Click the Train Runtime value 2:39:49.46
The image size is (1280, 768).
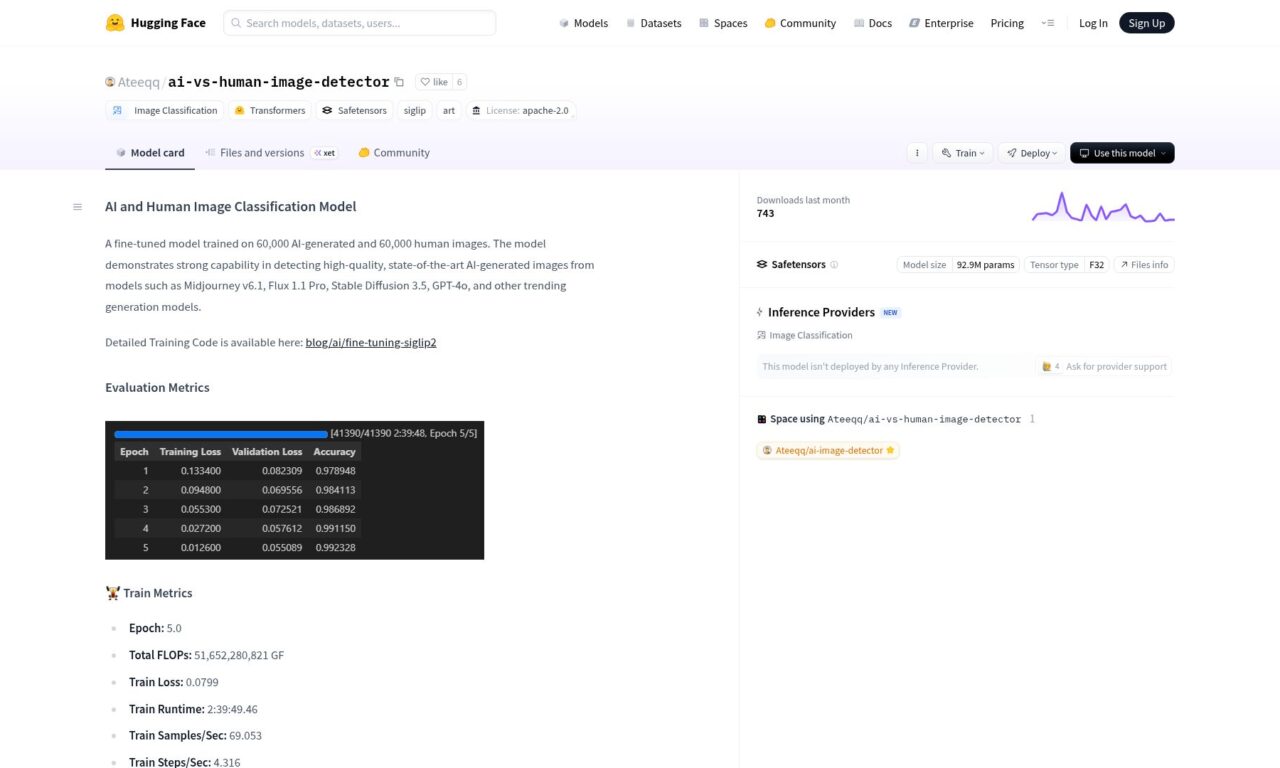[232, 709]
